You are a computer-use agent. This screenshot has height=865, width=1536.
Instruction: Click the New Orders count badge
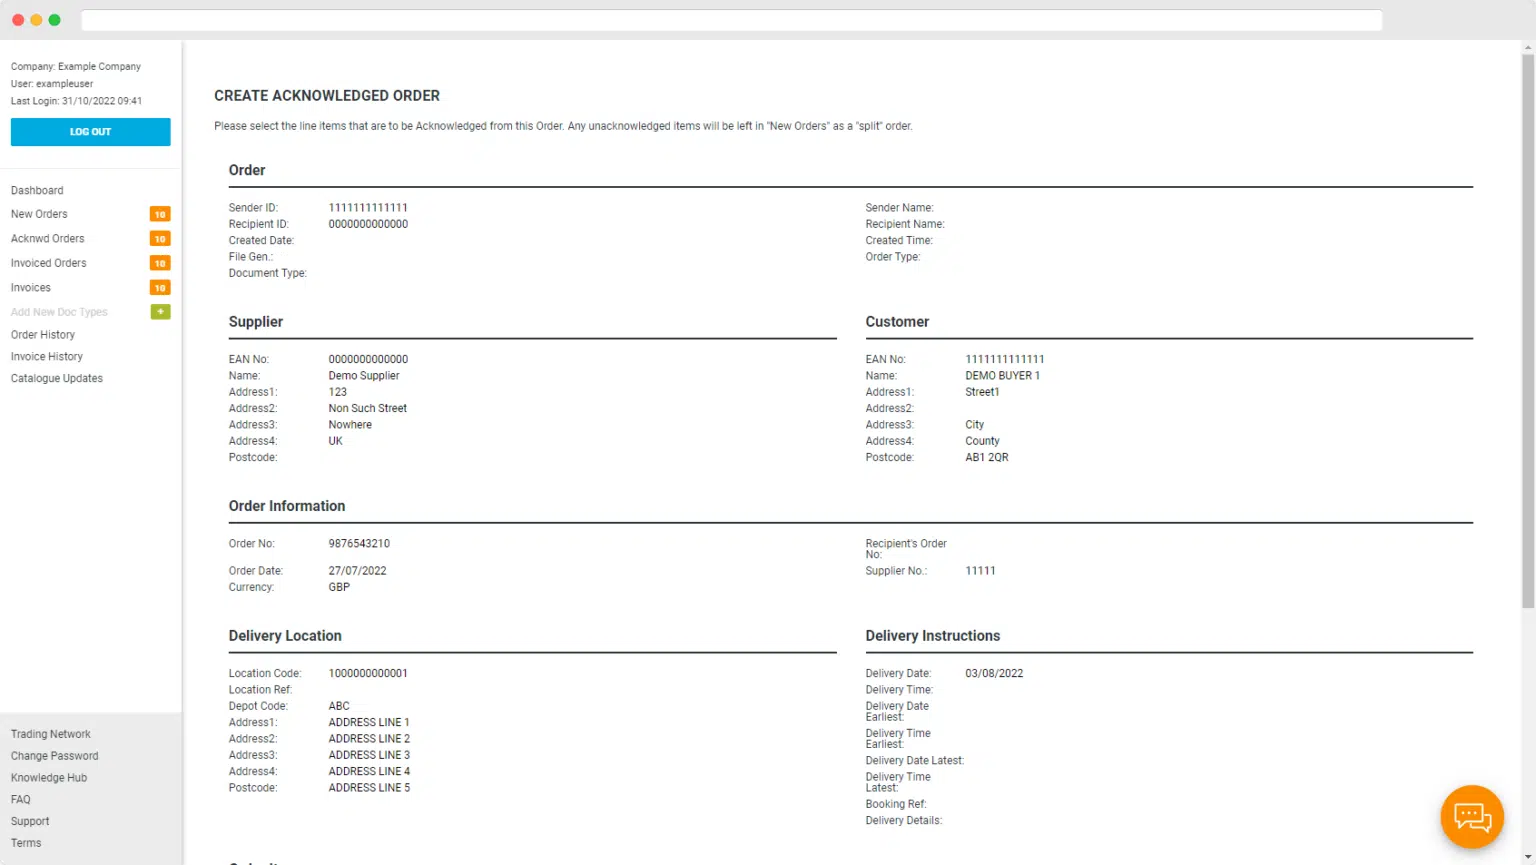point(160,214)
